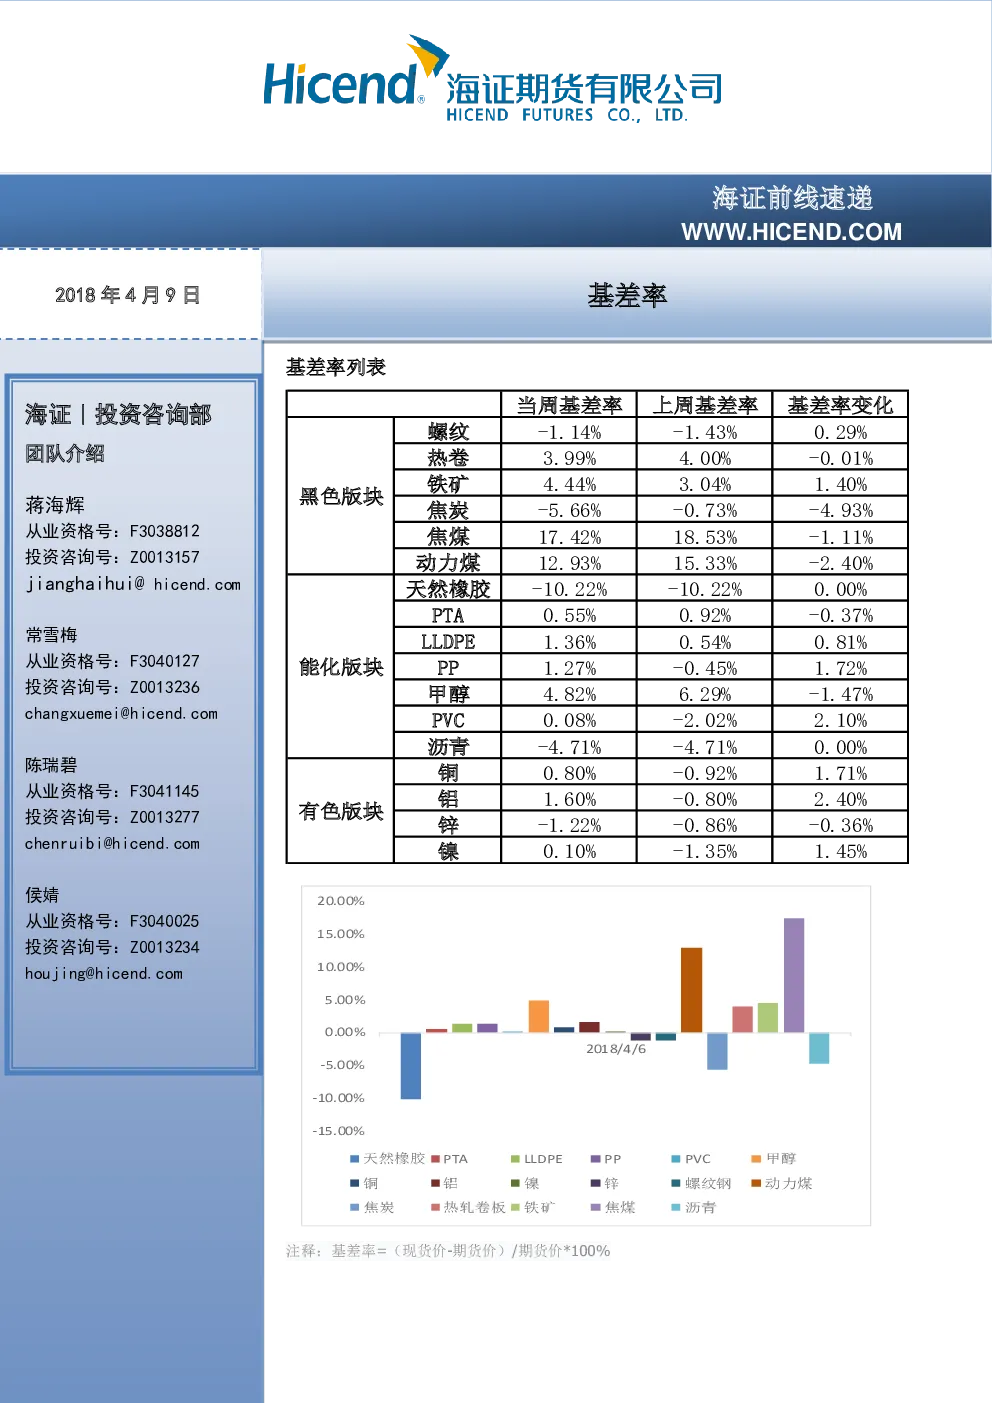The image size is (992, 1403).
Task: Click the name 常雪梅 in sidebar
Action: (x=51, y=635)
